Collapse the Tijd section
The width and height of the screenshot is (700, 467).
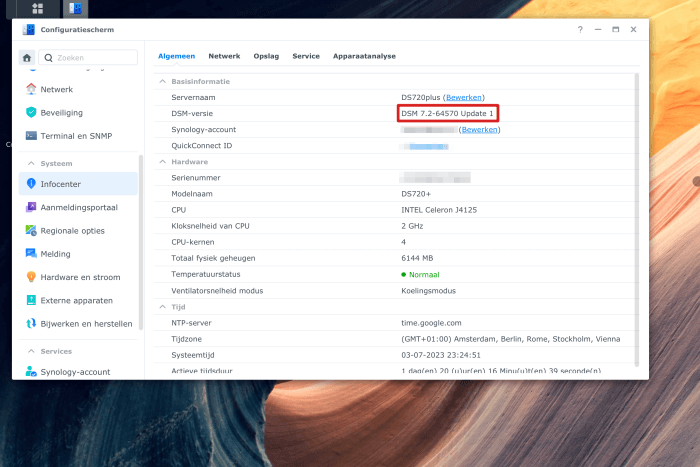162,307
